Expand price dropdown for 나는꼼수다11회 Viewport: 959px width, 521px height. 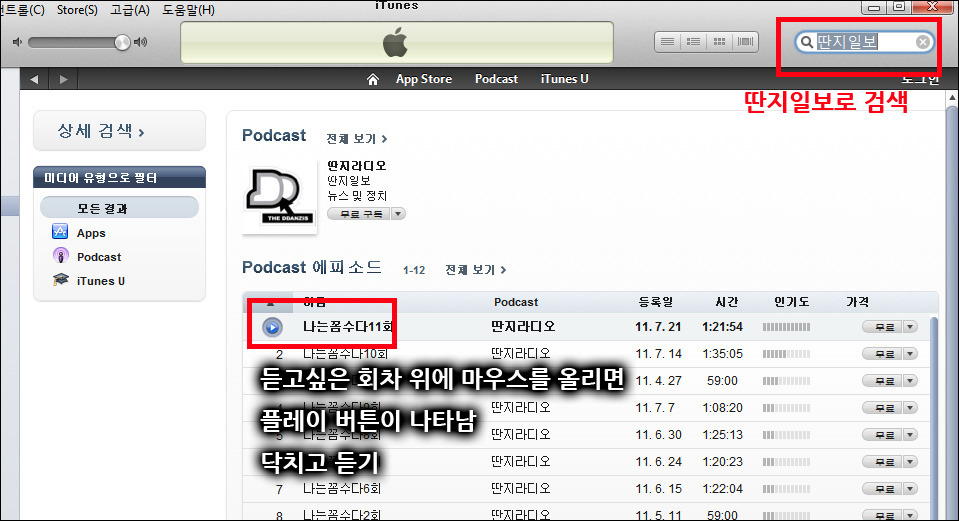[910, 327]
